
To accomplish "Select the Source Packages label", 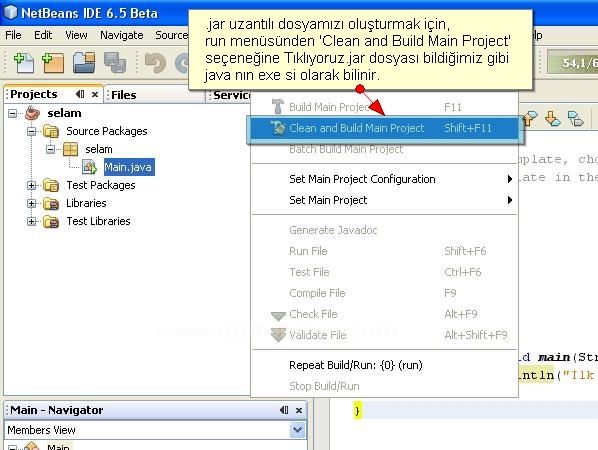I will [x=107, y=131].
